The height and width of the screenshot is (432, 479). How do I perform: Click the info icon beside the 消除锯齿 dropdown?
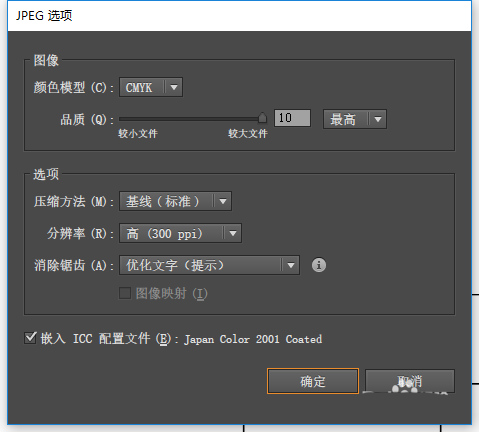pos(319,265)
